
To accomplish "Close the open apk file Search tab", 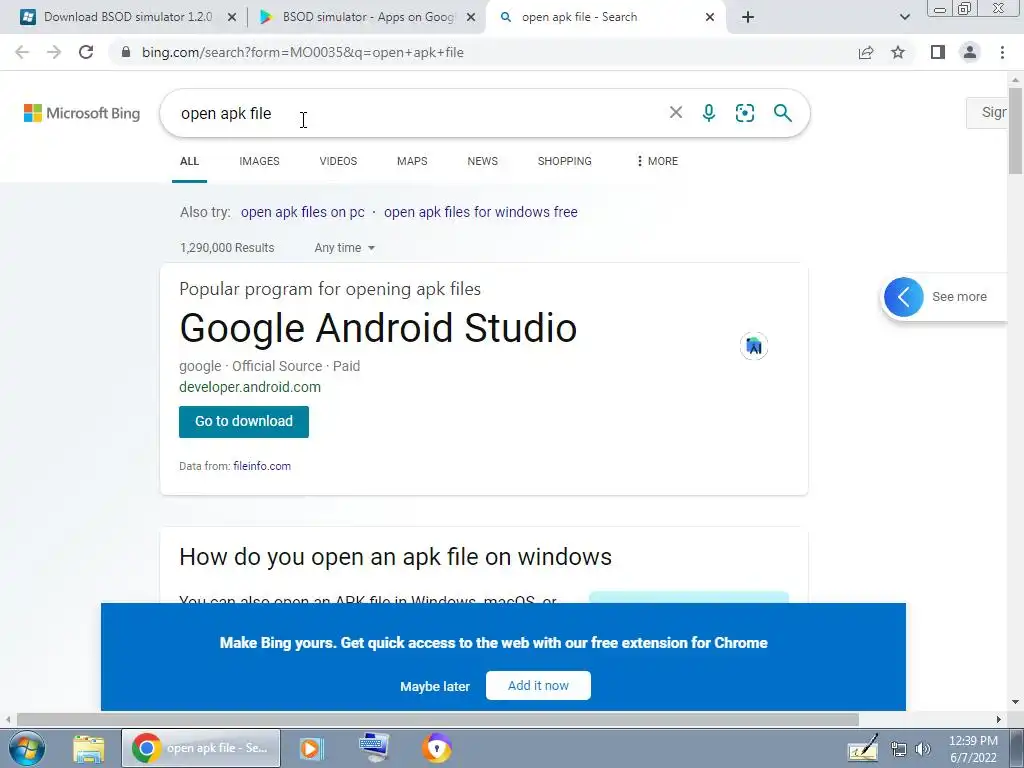I will pos(710,18).
